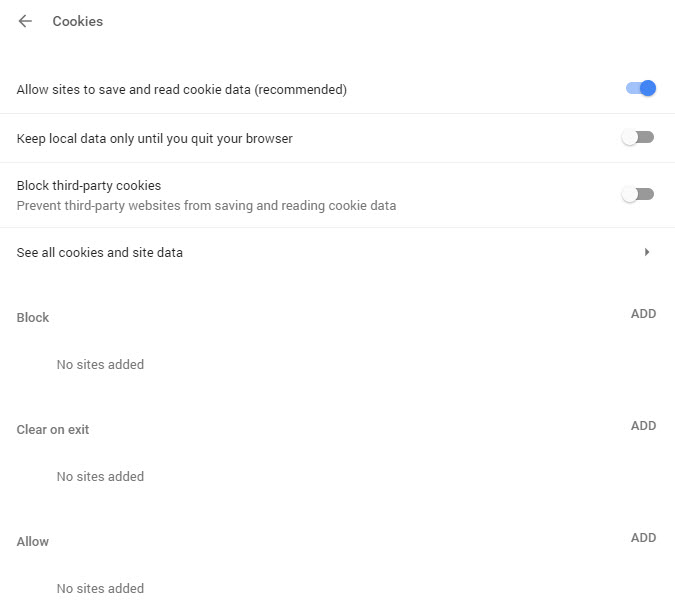Click ADD beside the Allow section
Viewport: 675px width, 610px height.
pyautogui.click(x=643, y=538)
